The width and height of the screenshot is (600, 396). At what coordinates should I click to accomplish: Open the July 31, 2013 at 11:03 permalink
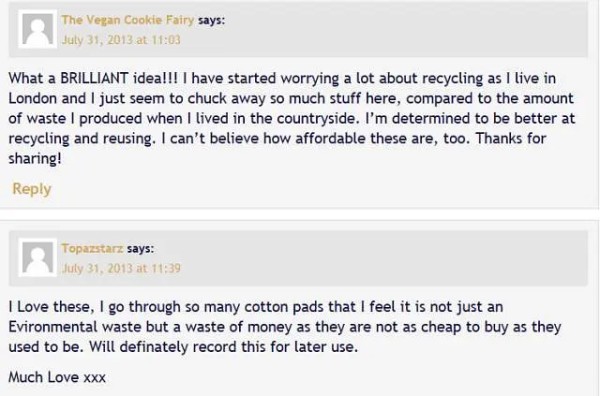[121, 40]
